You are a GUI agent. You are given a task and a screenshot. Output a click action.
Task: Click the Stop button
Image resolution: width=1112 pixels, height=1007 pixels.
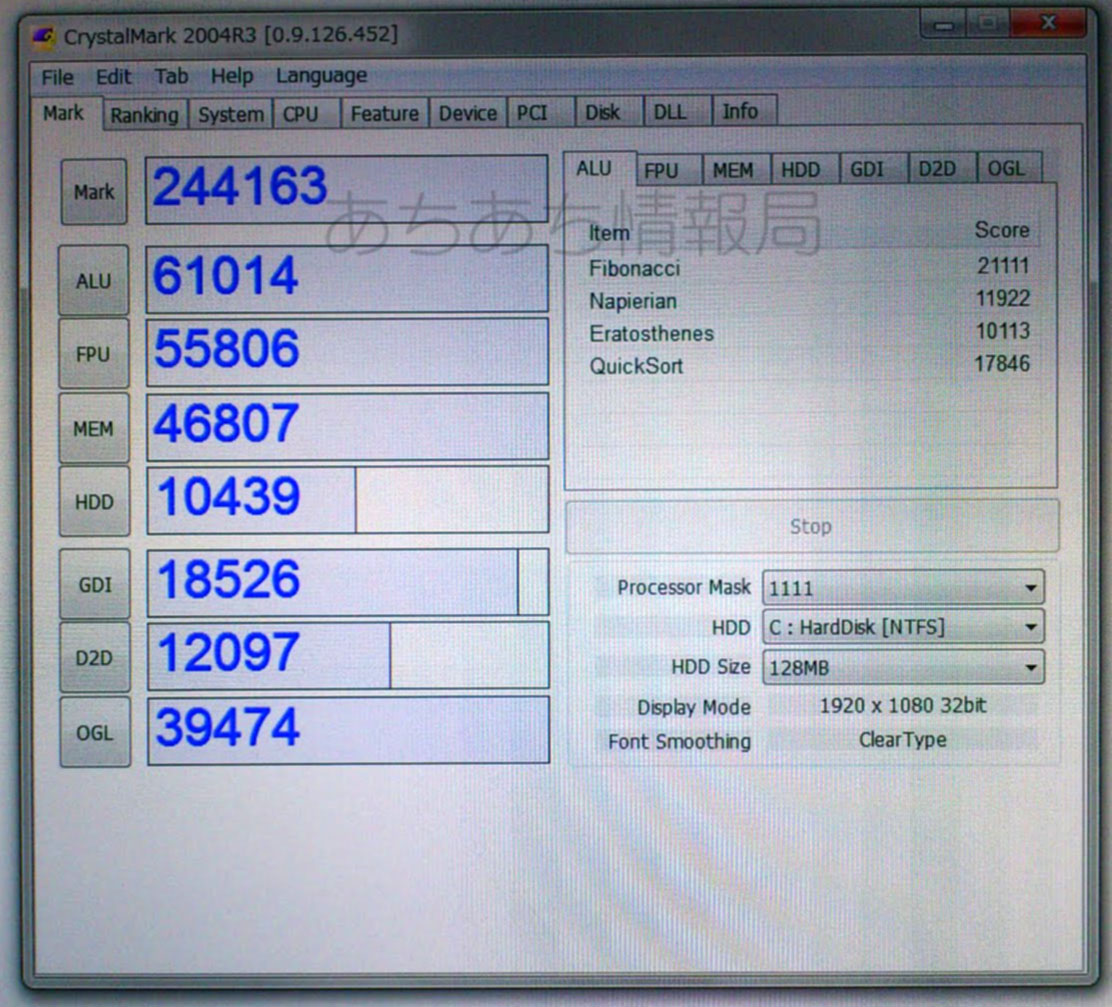pos(811,526)
